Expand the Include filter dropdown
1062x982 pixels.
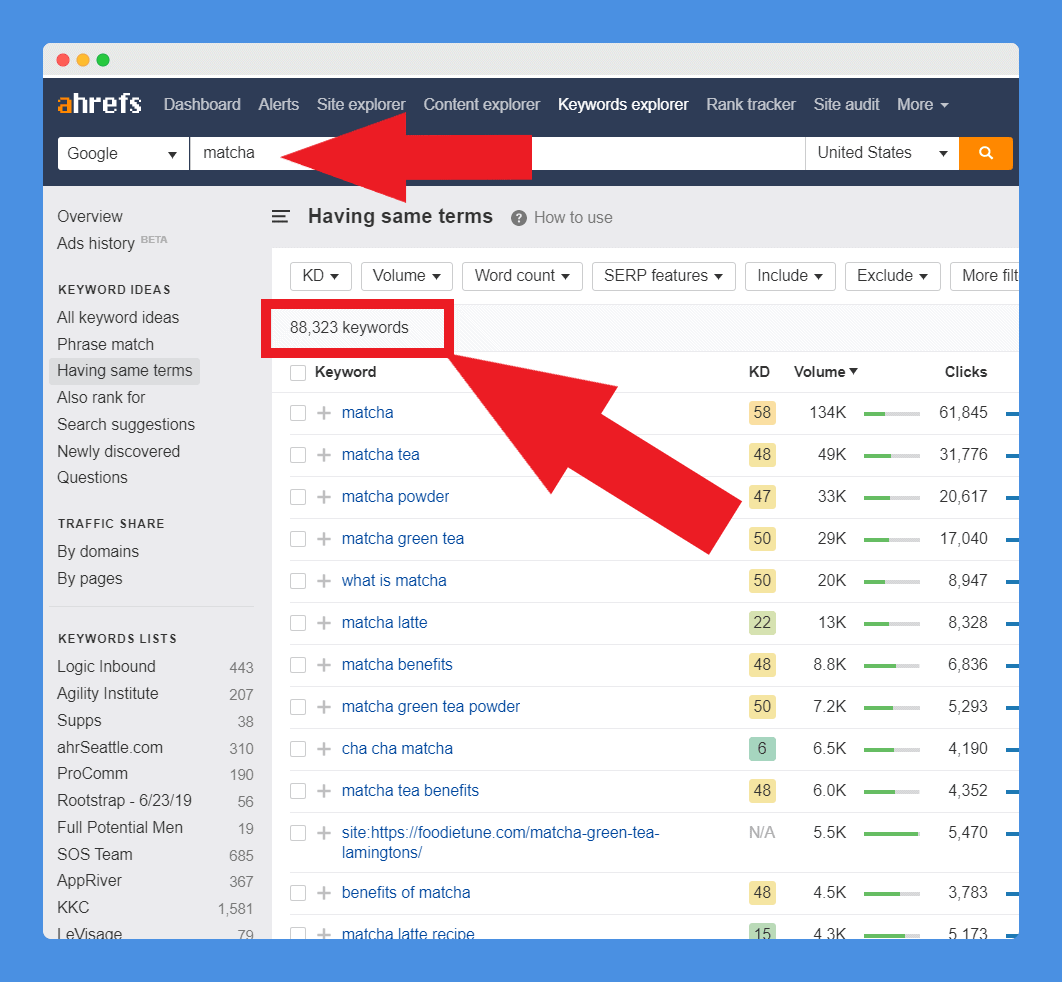[790, 276]
